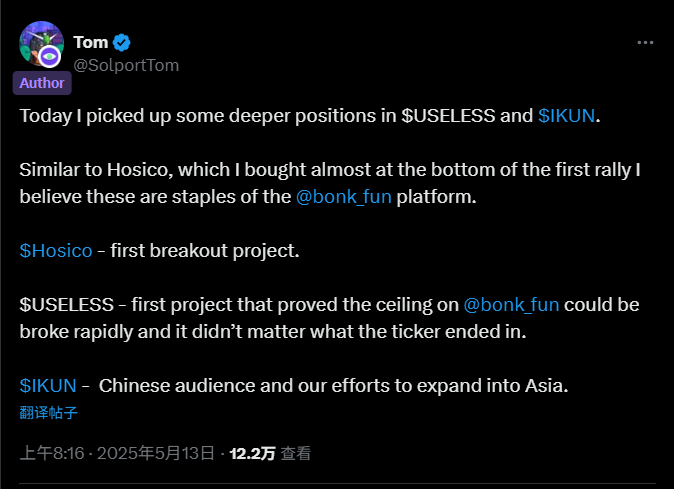Open the $IKUN cashtag before 'Chinese audience'
This screenshot has width=674, height=489.
click(x=47, y=385)
